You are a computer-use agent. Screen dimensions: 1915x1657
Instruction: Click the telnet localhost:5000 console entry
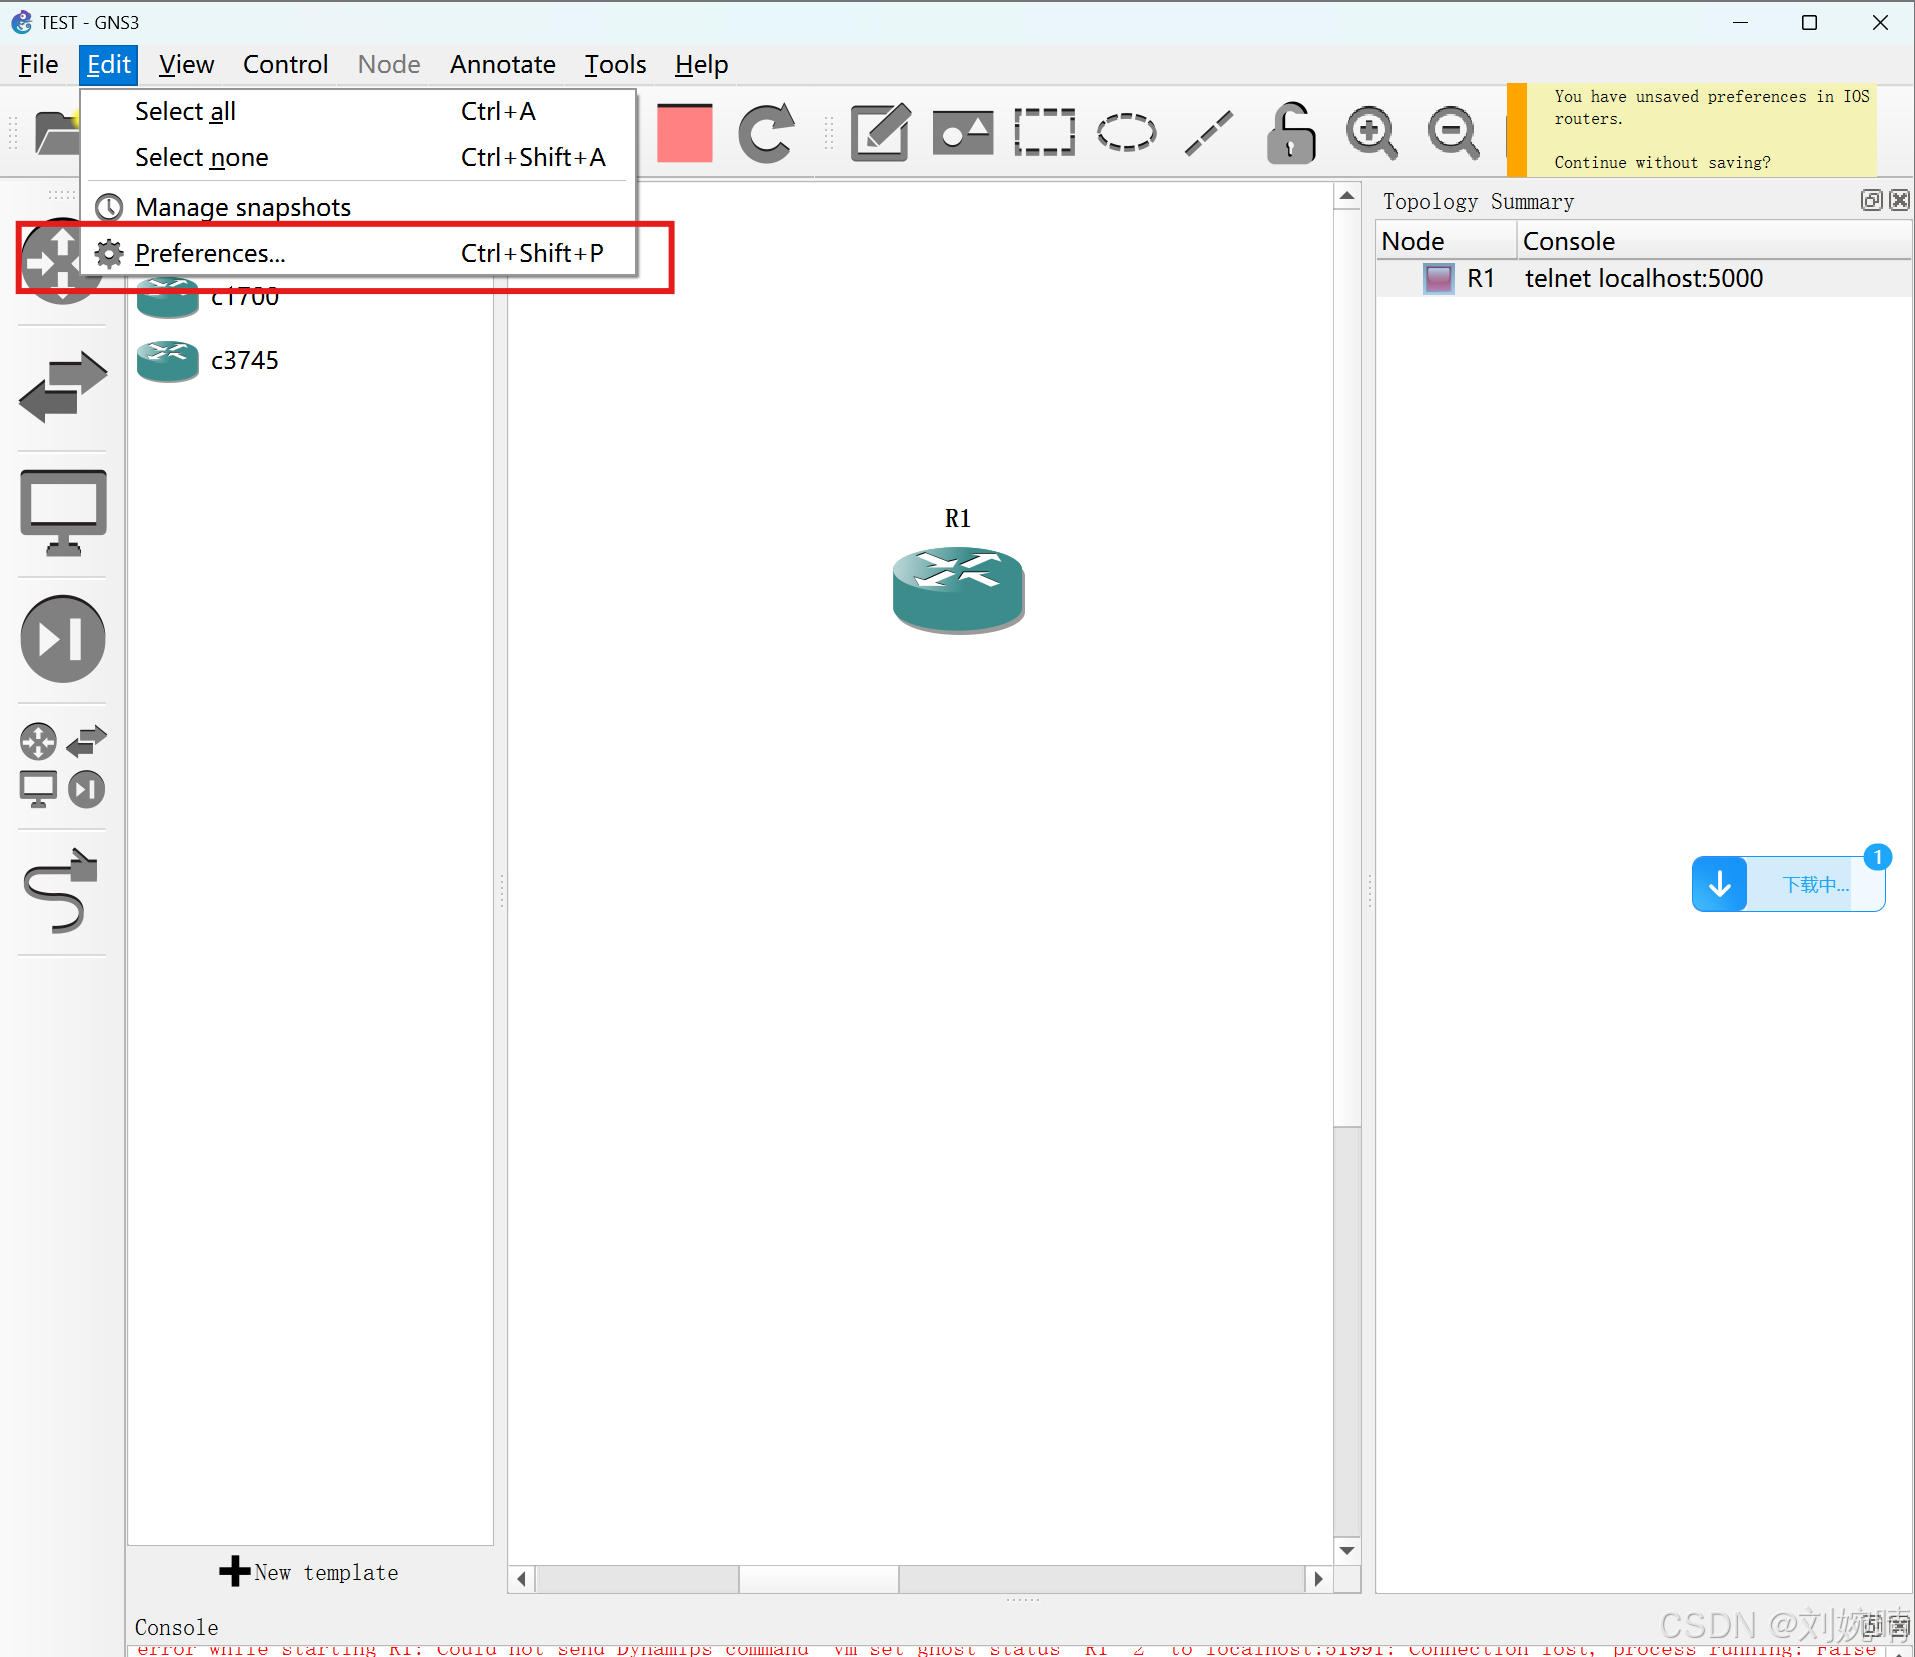1643,279
